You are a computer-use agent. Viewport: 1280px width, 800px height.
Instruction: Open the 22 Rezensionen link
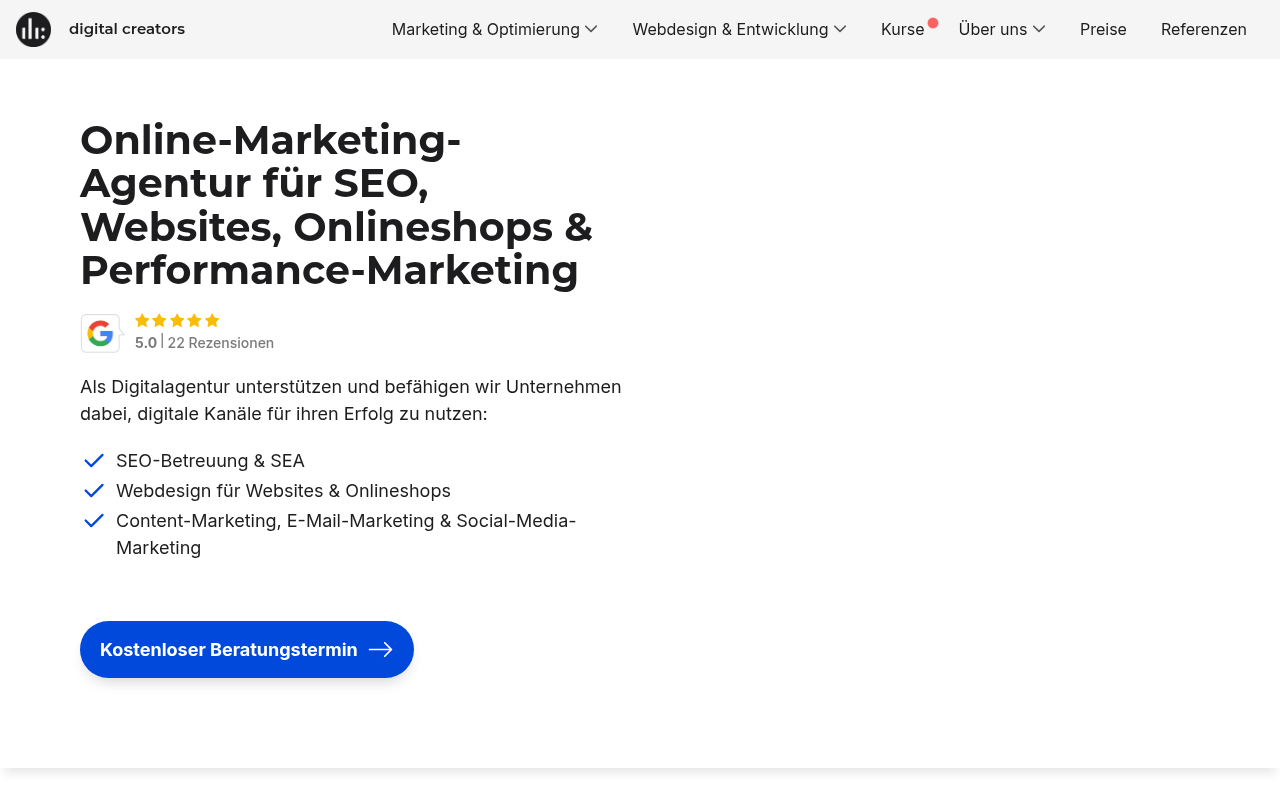[221, 343]
